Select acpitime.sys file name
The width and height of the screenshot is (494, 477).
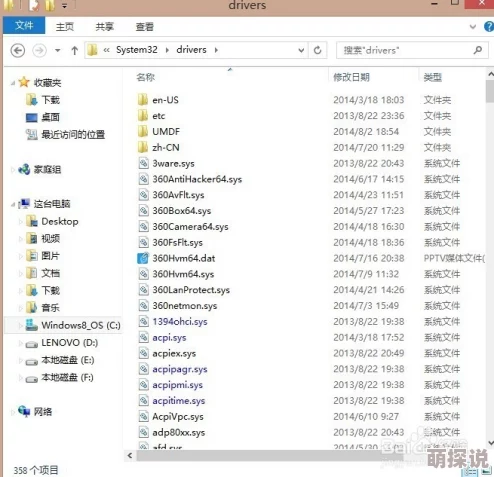pos(179,401)
